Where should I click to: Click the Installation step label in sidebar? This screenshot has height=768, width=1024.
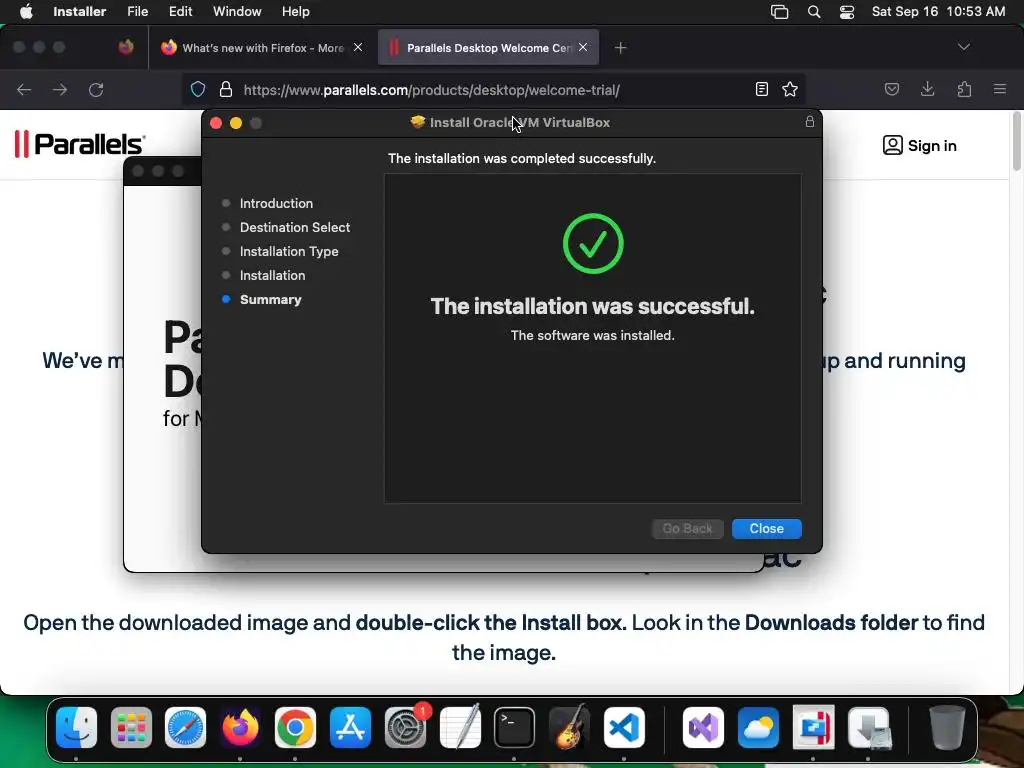point(272,276)
